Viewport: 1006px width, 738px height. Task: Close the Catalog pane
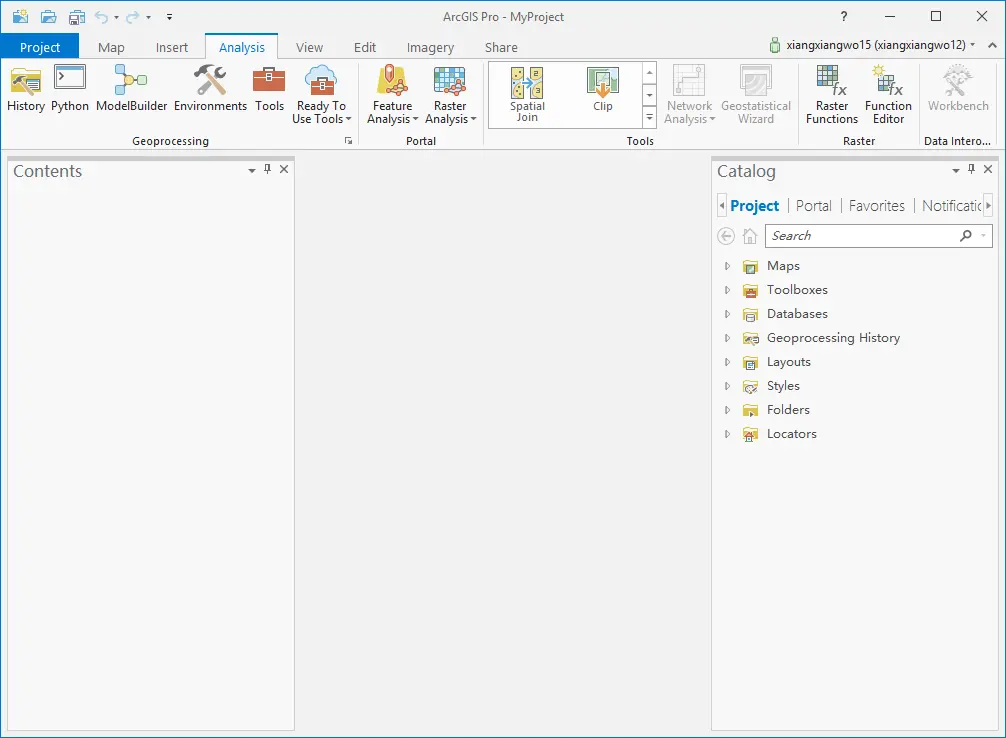coord(988,169)
